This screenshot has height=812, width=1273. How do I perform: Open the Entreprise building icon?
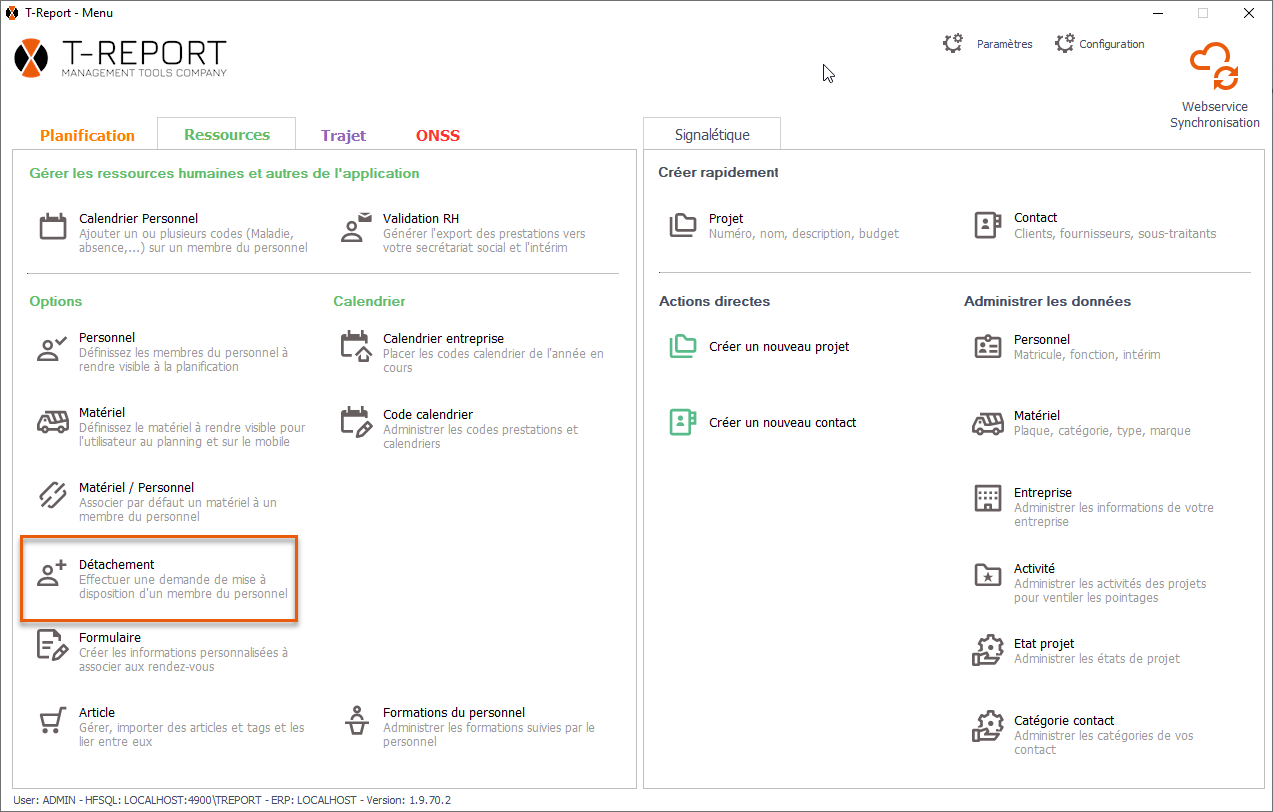[x=987, y=498]
